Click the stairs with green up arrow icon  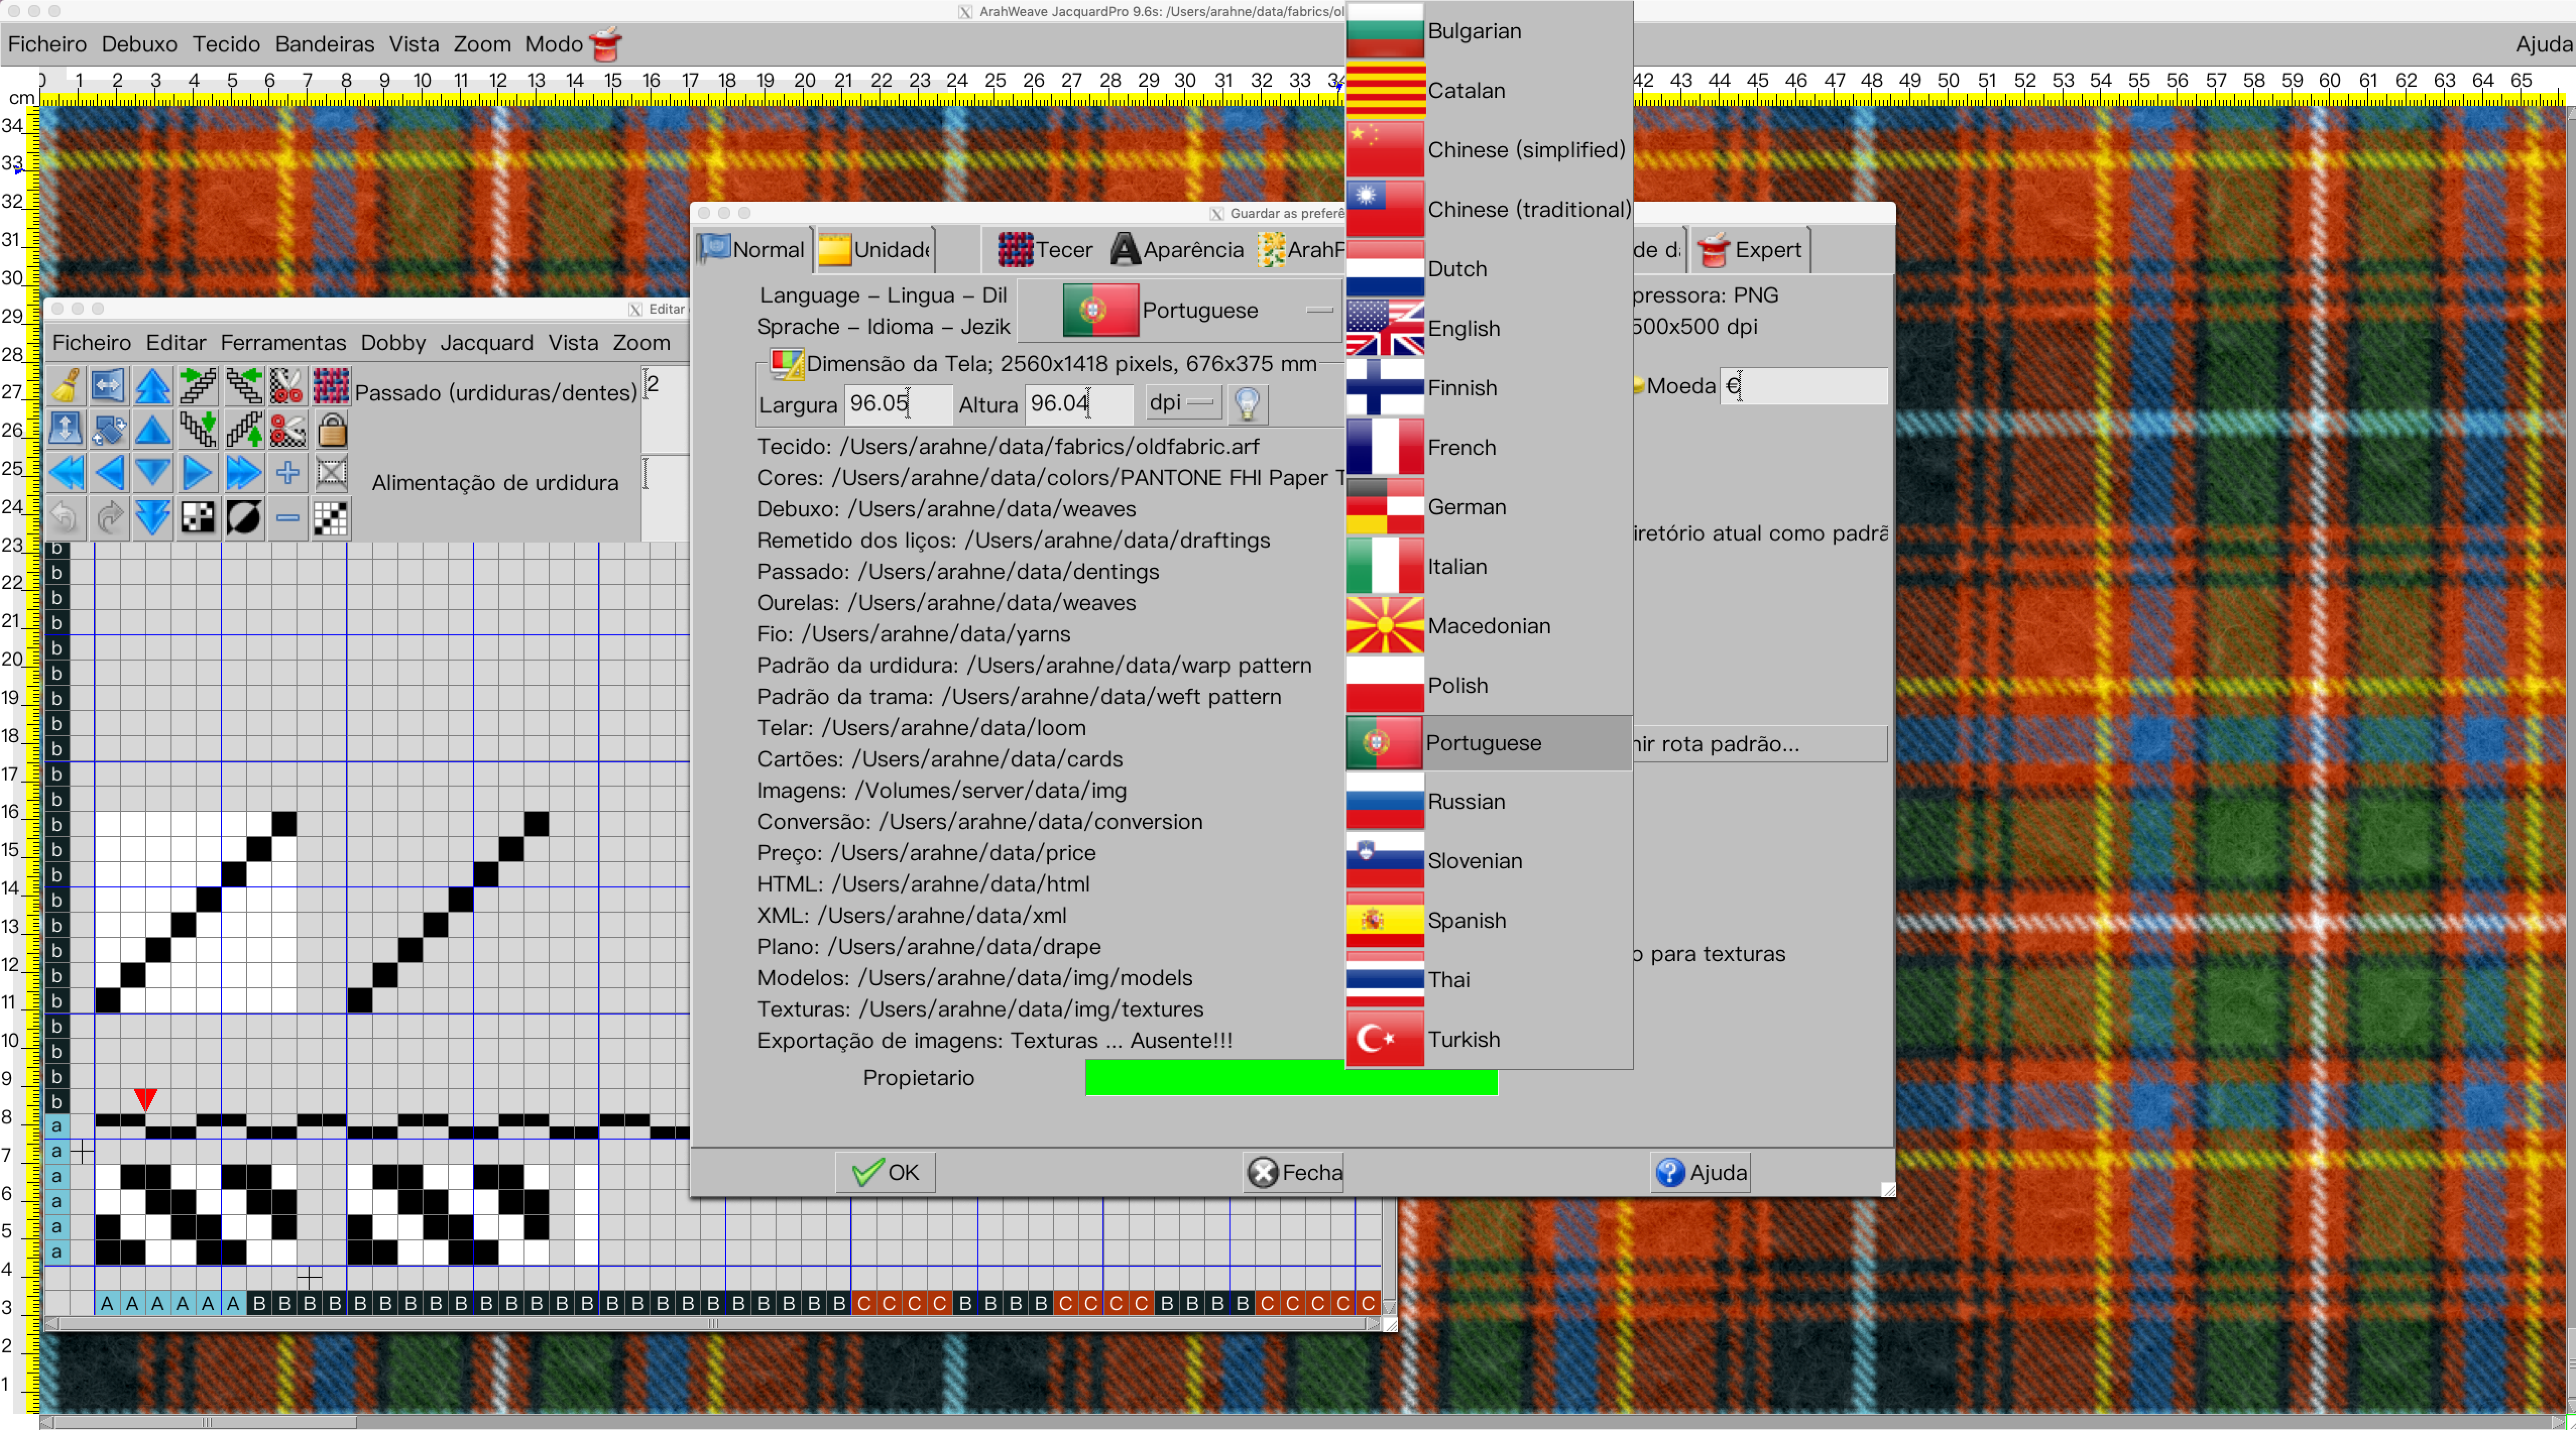click(x=243, y=430)
